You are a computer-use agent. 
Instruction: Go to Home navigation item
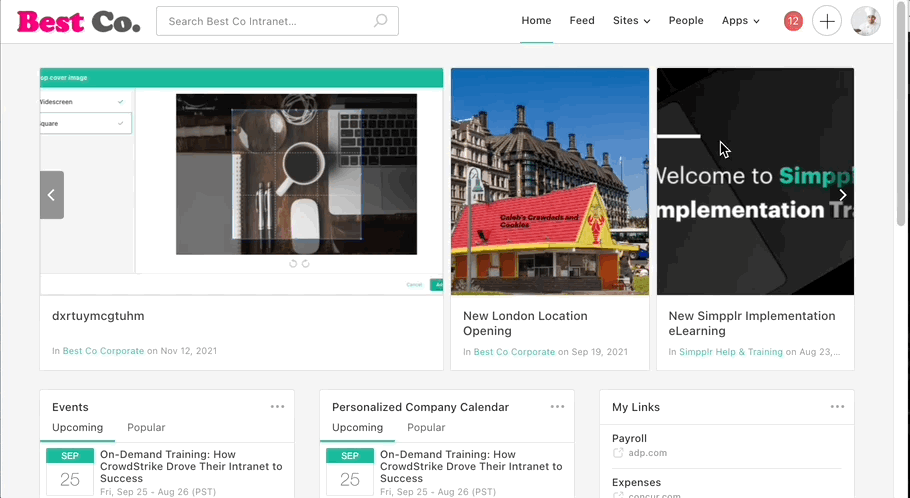tap(536, 21)
